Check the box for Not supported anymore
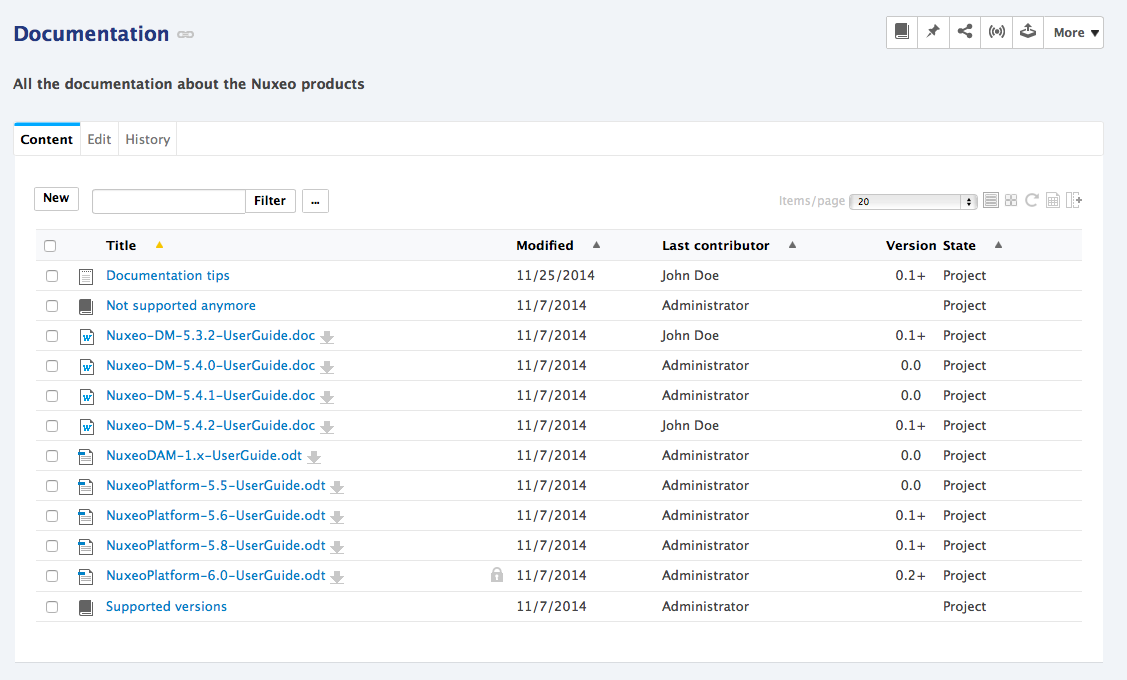 52,306
